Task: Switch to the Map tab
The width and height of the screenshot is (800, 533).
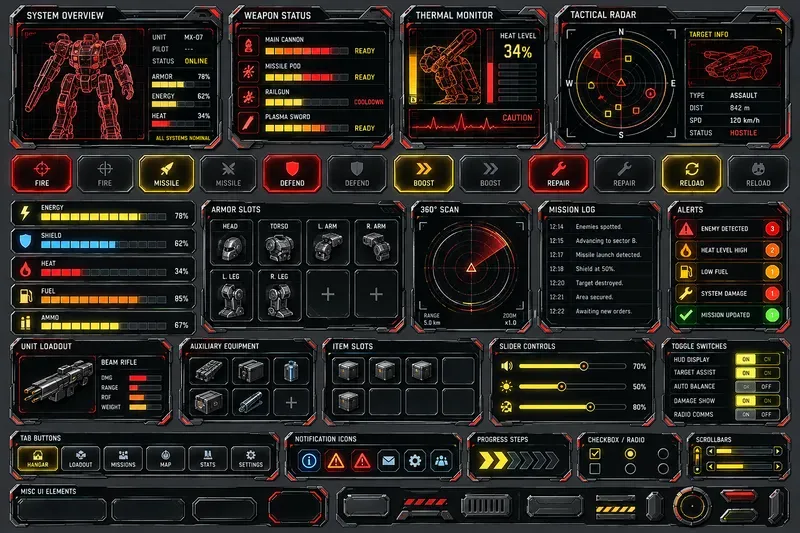Action: coord(165,458)
